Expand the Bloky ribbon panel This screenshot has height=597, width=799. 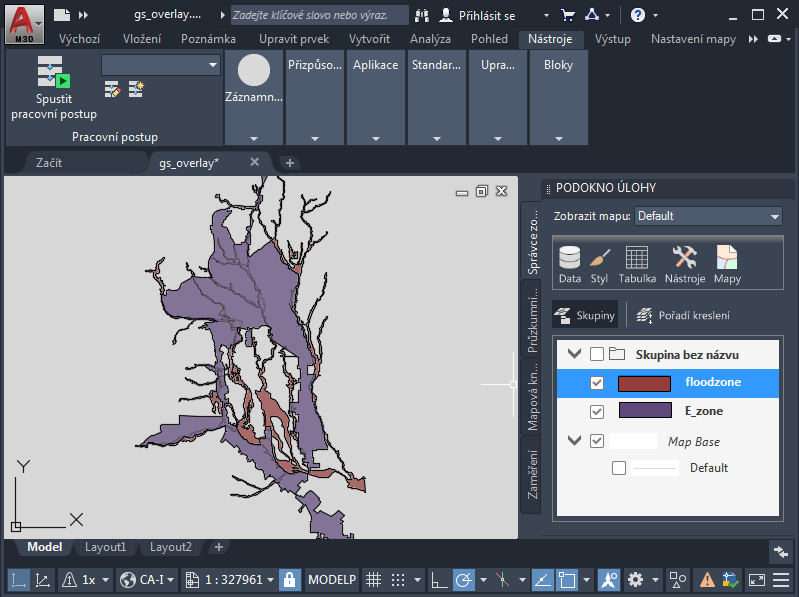(559, 139)
